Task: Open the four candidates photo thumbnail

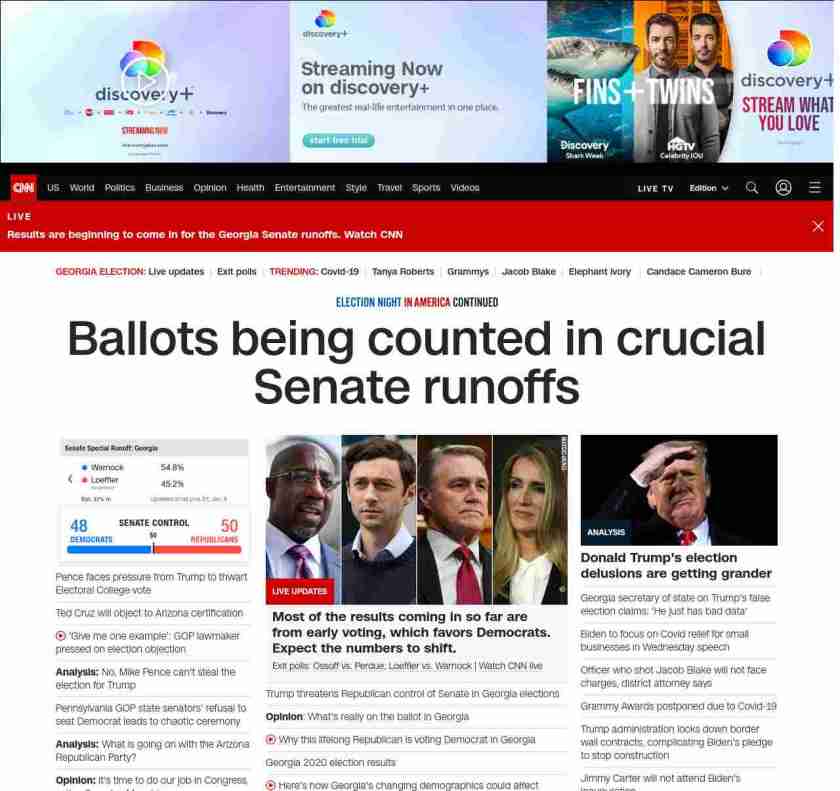Action: pos(416,519)
